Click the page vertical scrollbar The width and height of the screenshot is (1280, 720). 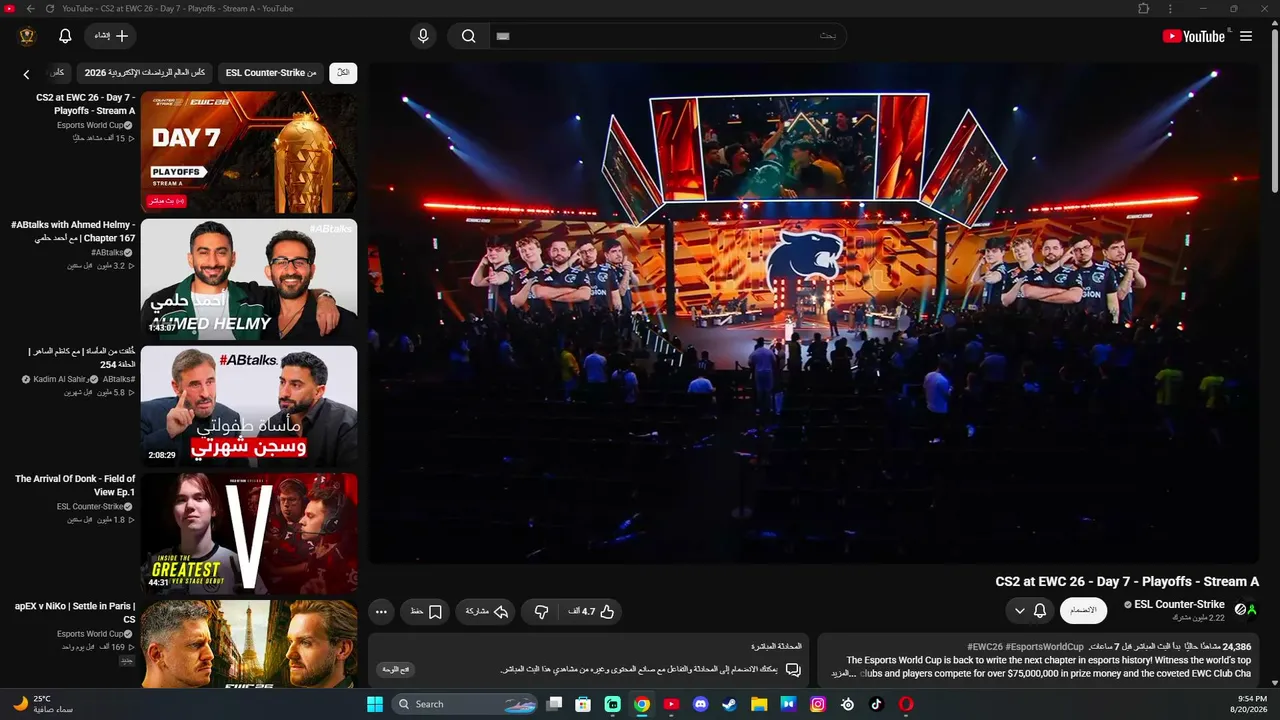coord(1274,110)
